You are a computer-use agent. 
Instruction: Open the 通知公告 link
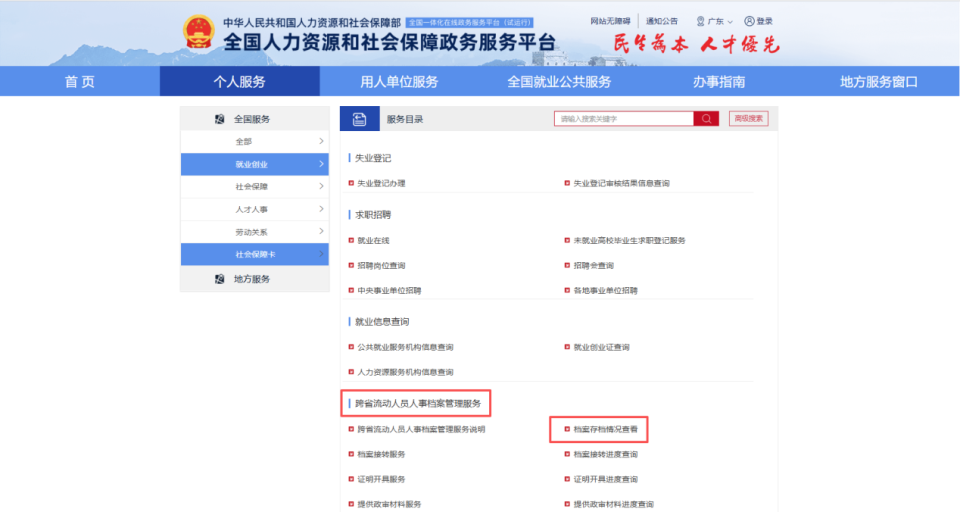pyautogui.click(x=662, y=21)
